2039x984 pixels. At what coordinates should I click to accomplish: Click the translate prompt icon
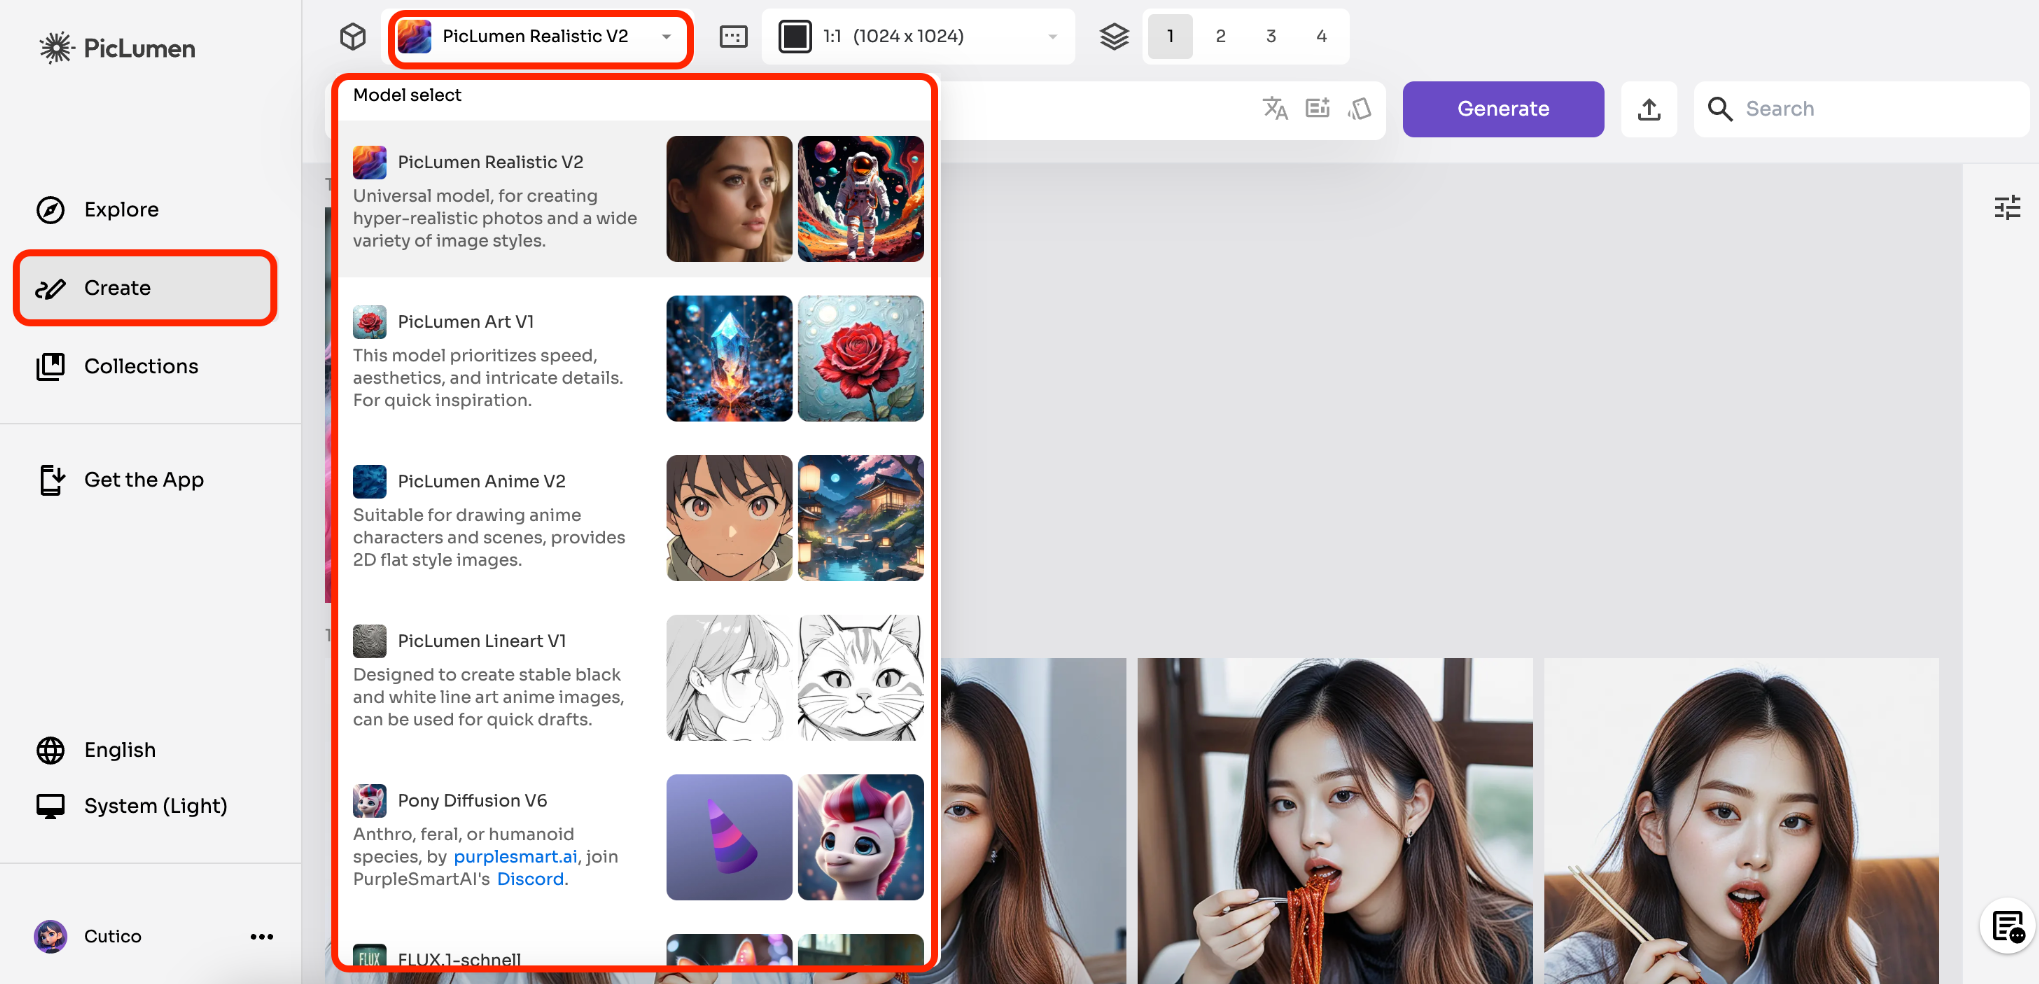(x=1275, y=108)
